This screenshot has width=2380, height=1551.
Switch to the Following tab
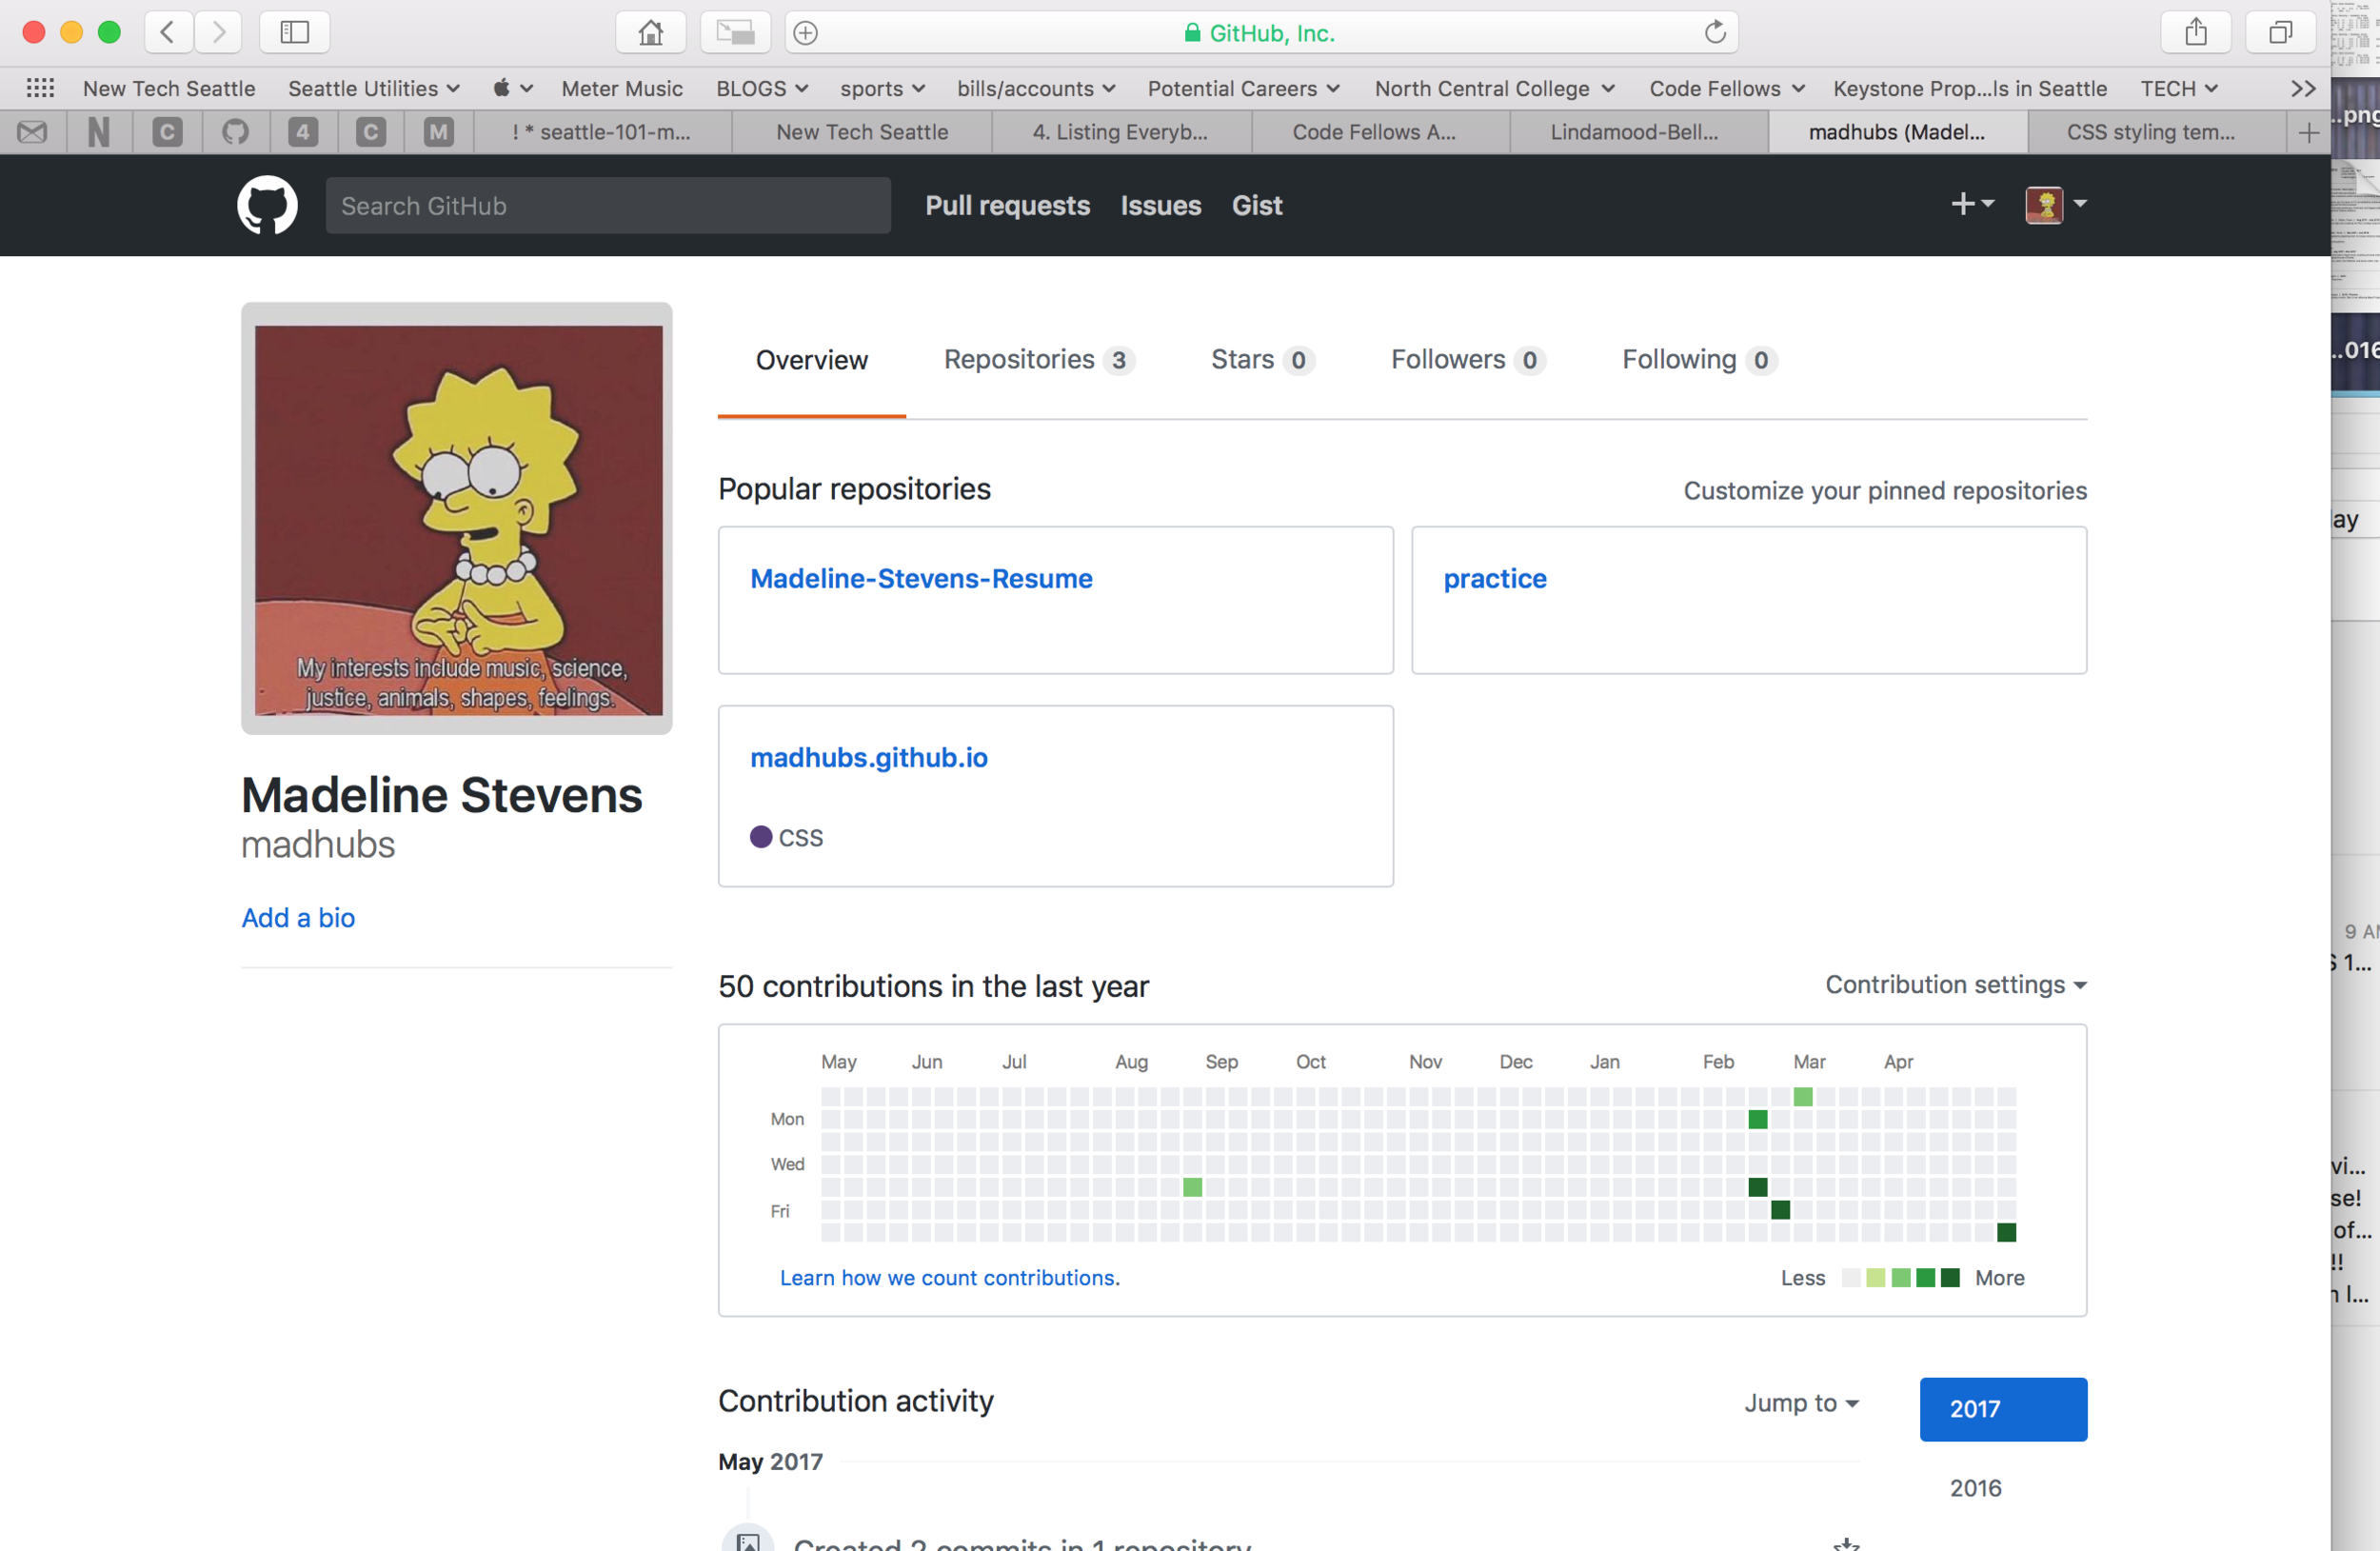1699,360
